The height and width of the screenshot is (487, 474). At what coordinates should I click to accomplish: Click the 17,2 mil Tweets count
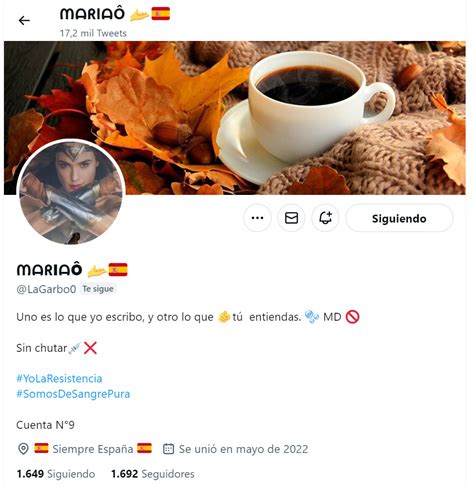pos(93,33)
